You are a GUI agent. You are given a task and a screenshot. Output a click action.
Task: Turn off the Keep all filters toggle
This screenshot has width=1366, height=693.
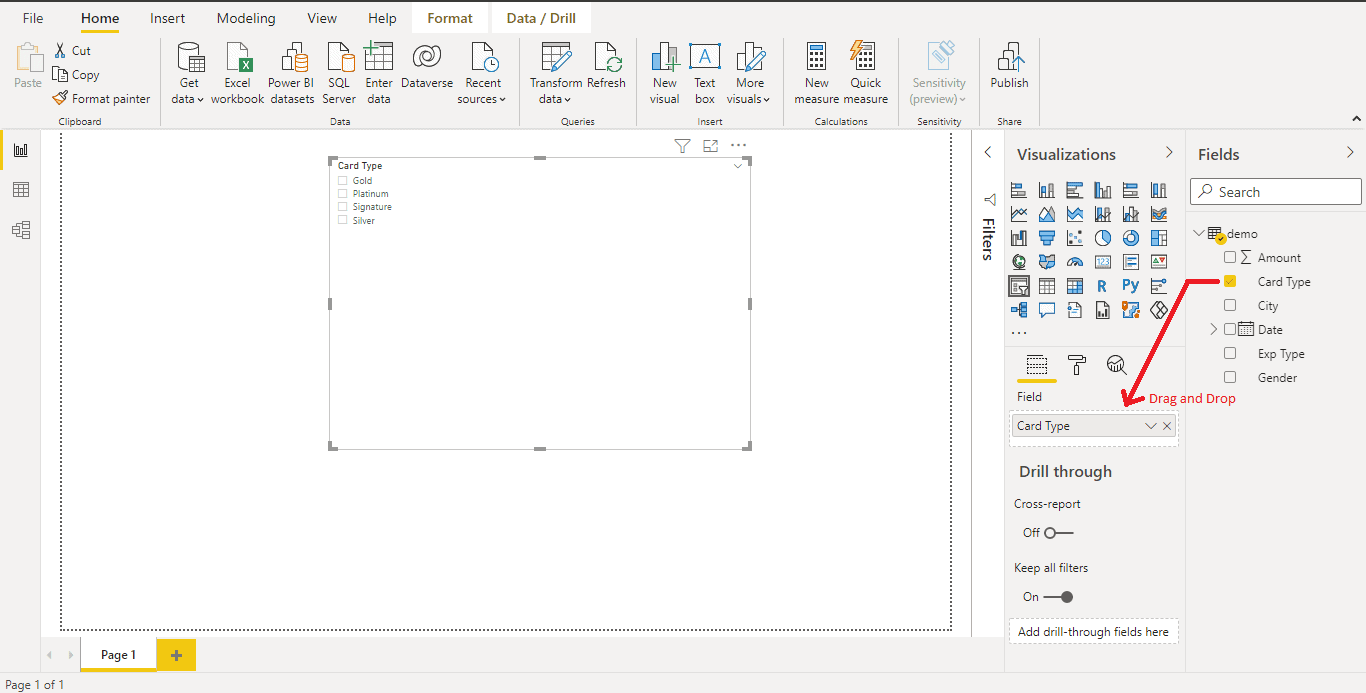[x=1058, y=597]
